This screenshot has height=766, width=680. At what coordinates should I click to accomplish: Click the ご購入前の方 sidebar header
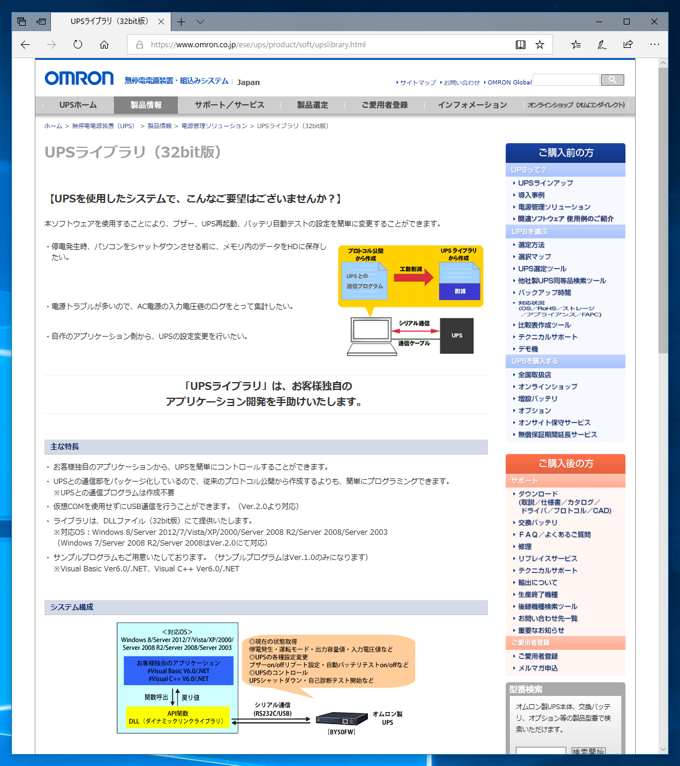tap(565, 153)
